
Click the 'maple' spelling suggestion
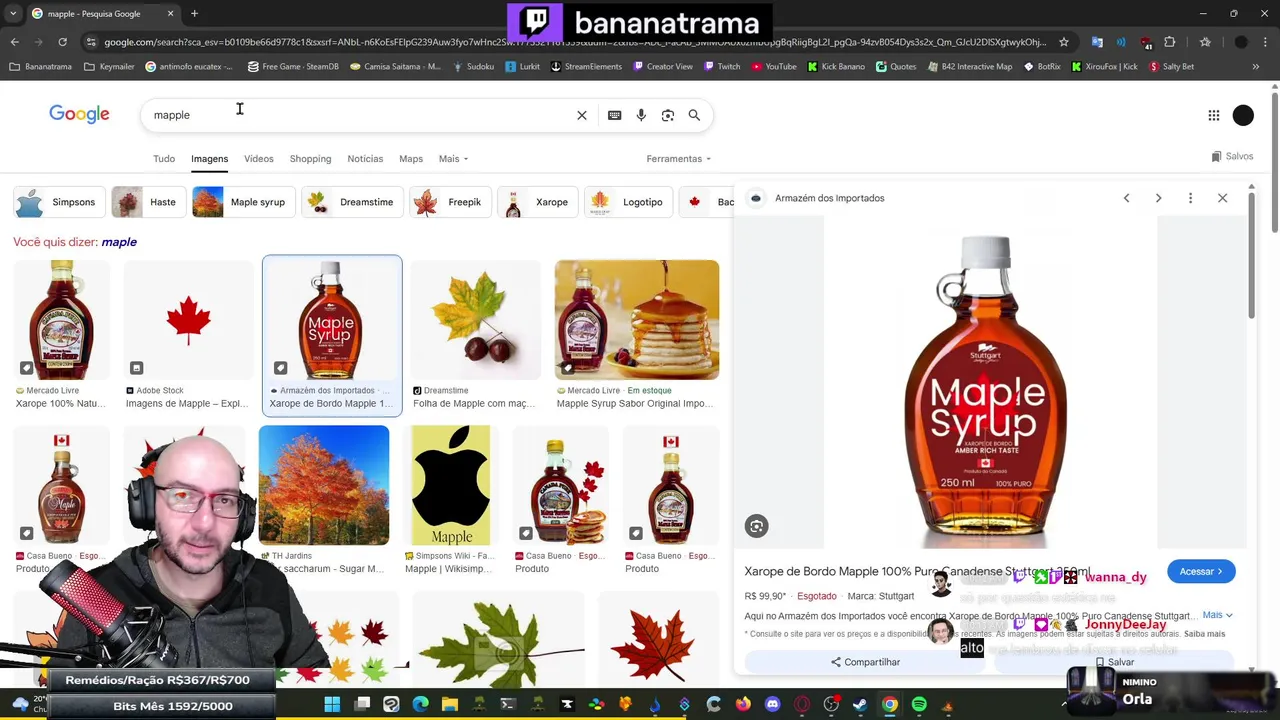[x=119, y=242]
